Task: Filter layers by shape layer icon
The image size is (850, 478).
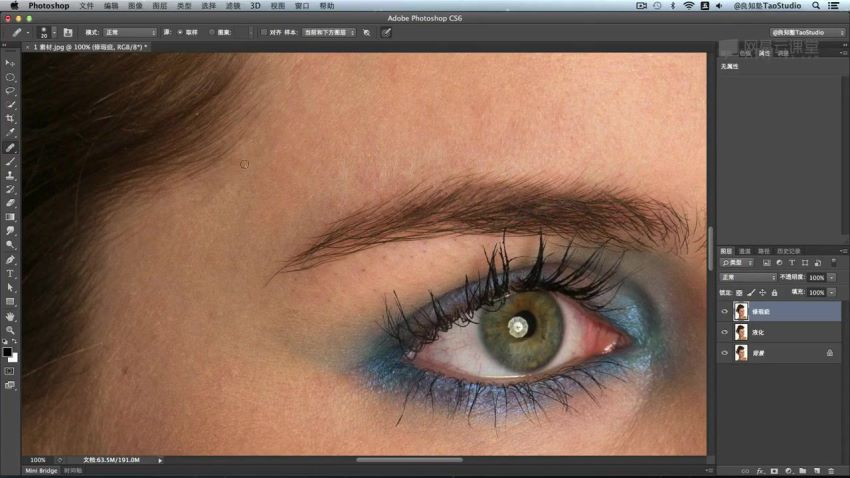Action: click(805, 263)
